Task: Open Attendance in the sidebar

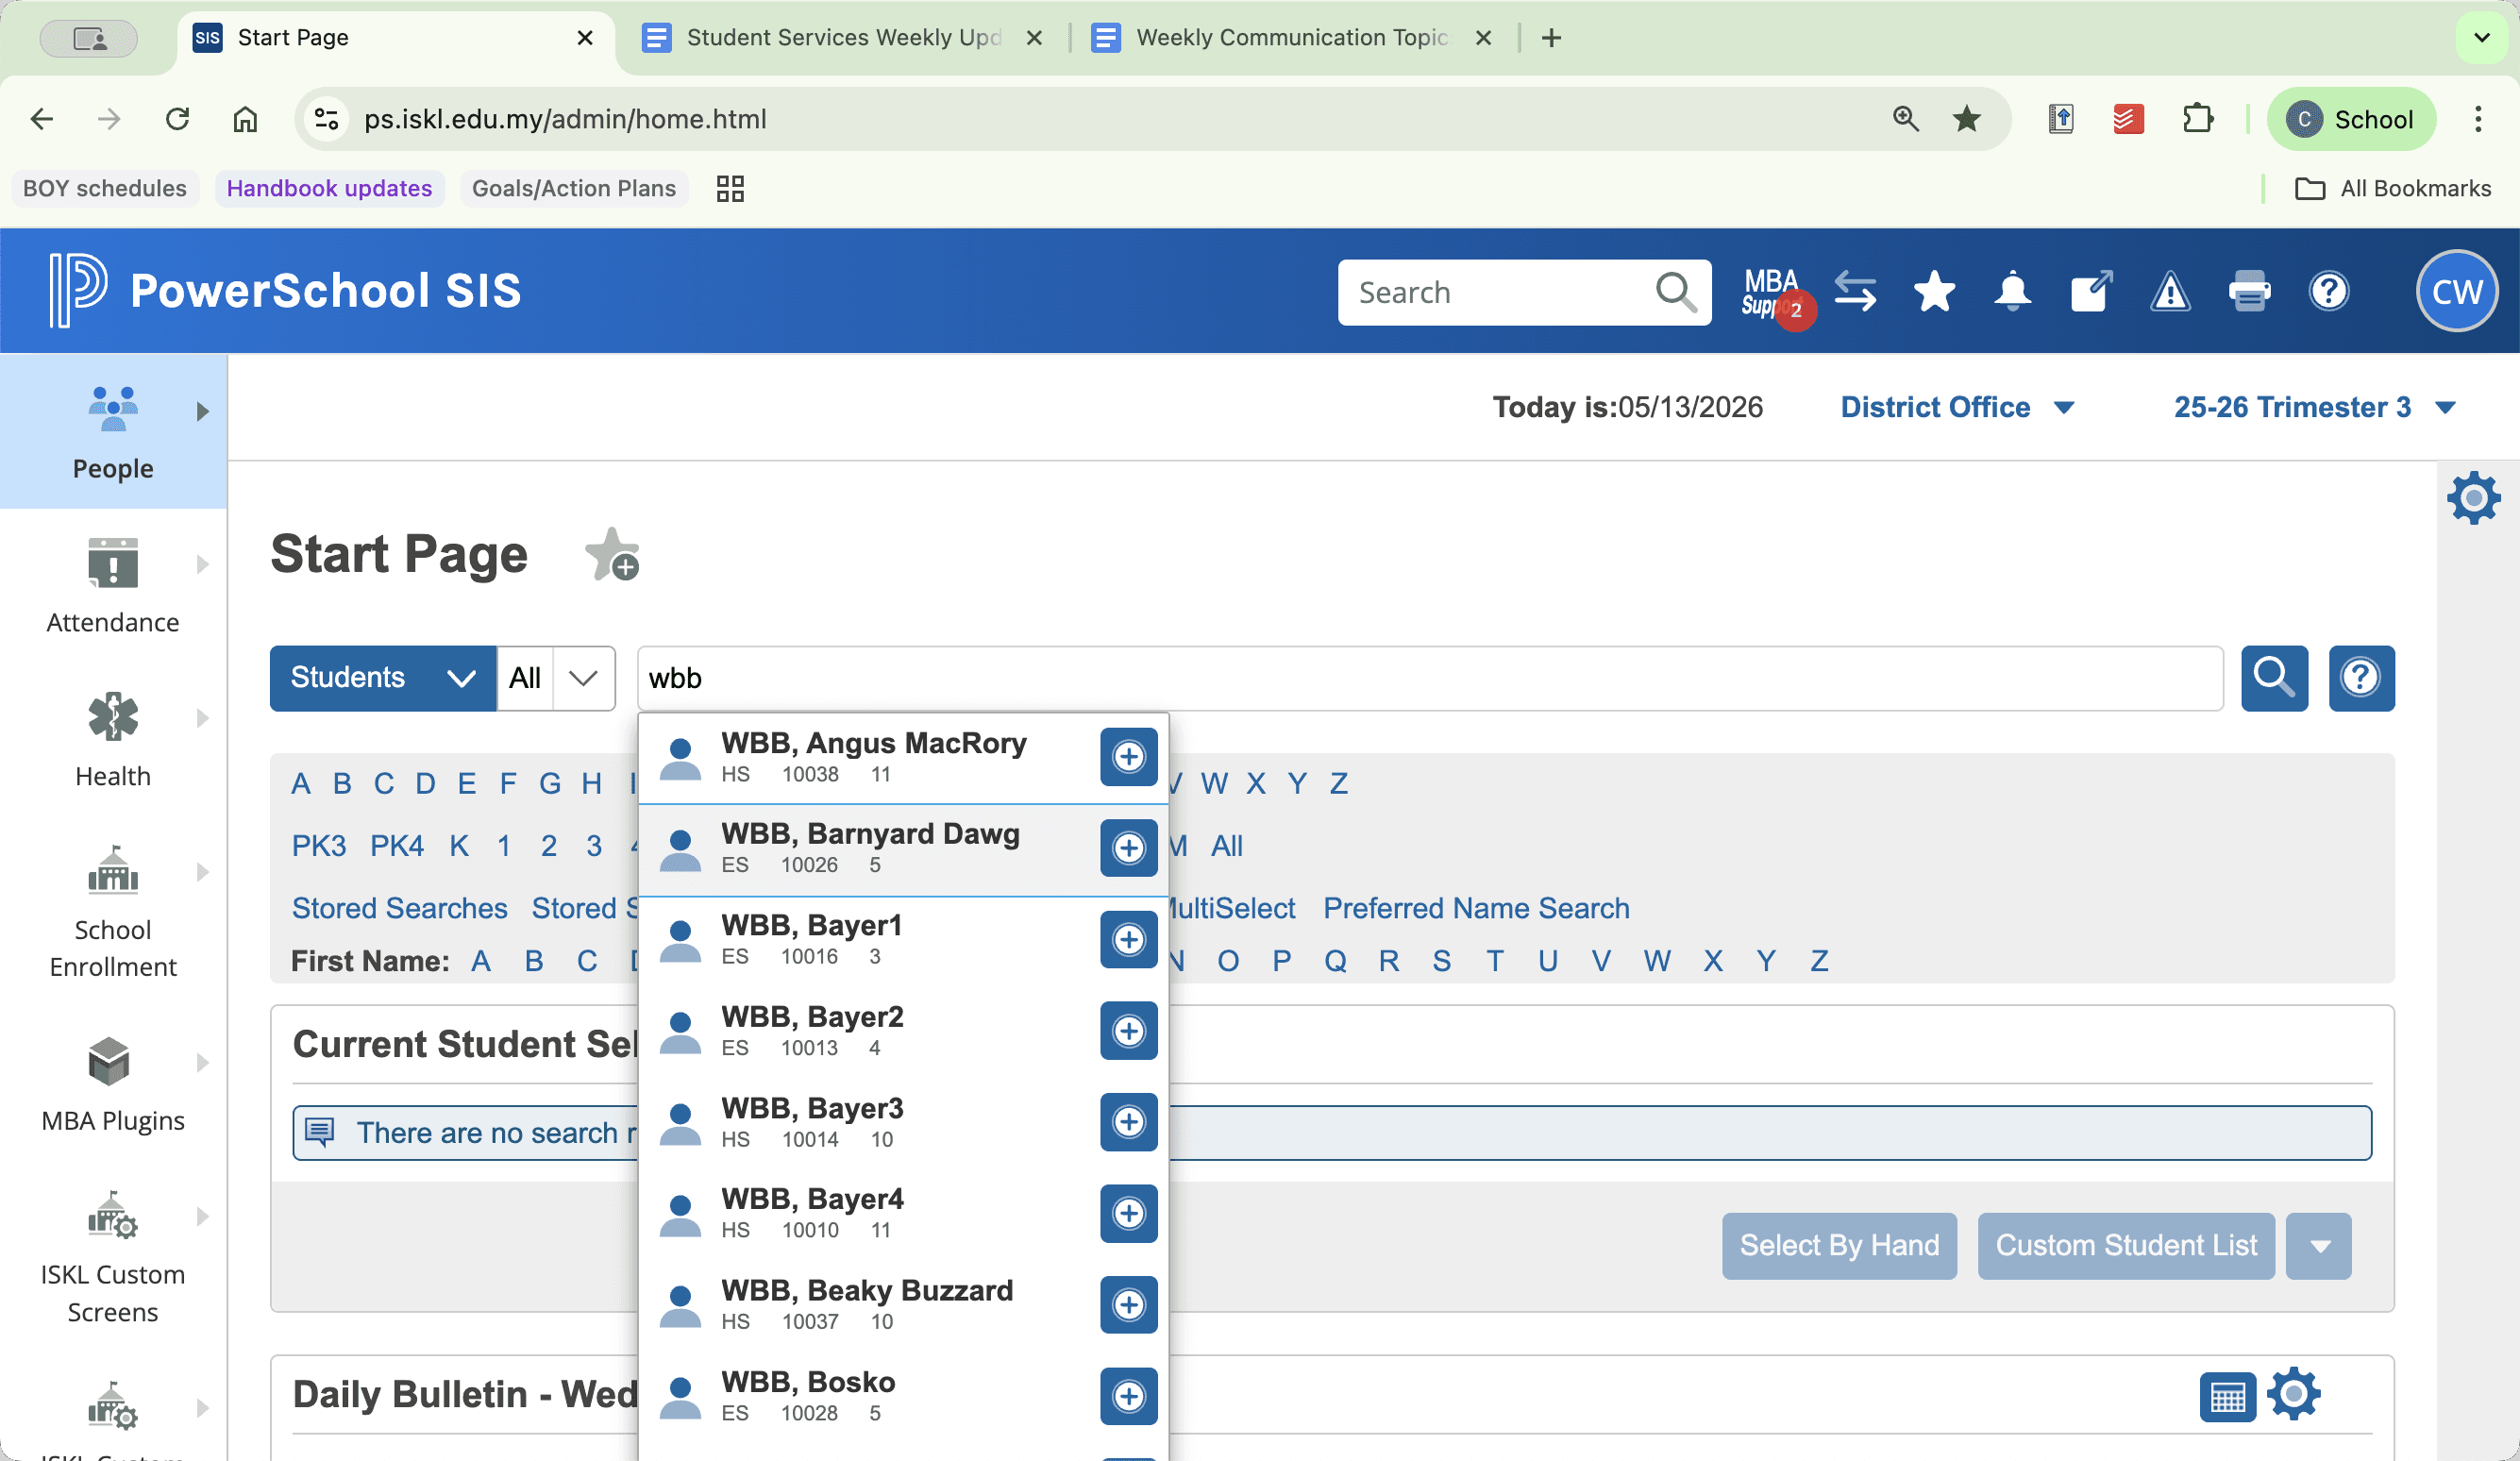Action: pos(113,586)
